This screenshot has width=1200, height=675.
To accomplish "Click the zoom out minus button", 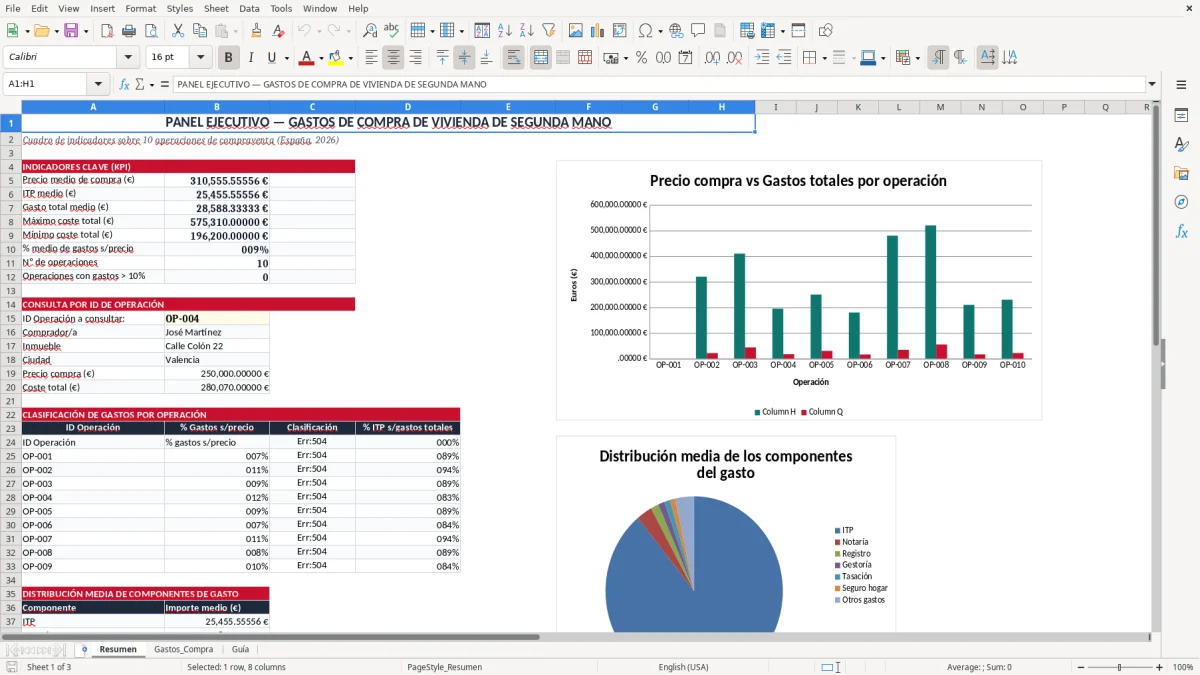I will pos(1079,667).
